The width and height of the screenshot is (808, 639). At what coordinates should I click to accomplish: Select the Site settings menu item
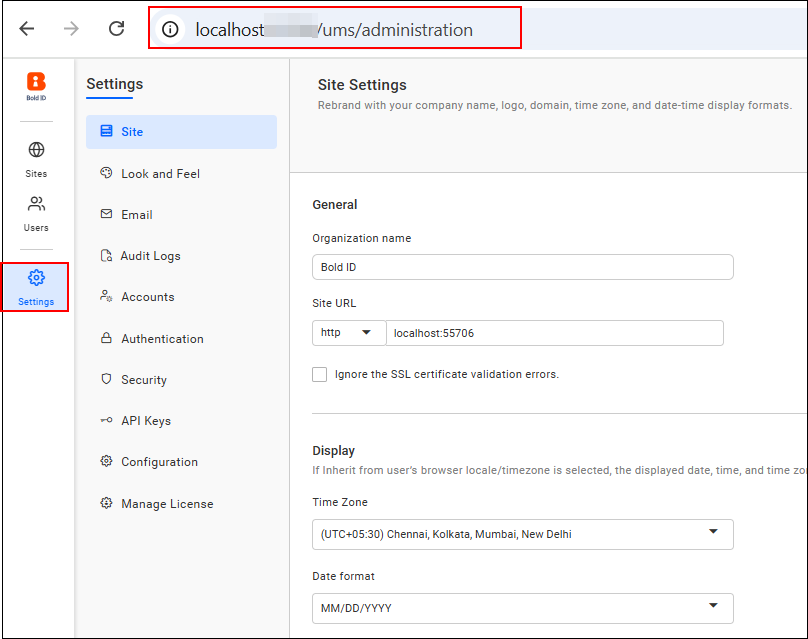tap(181, 132)
